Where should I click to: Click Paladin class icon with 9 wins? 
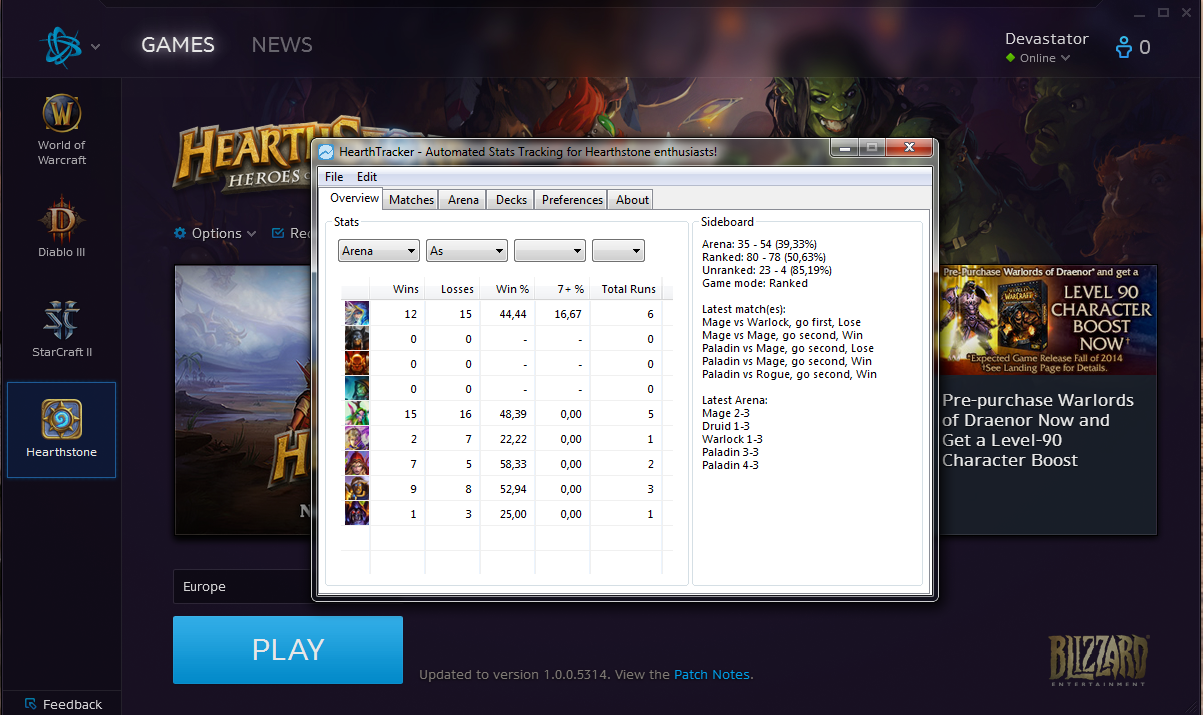point(357,489)
